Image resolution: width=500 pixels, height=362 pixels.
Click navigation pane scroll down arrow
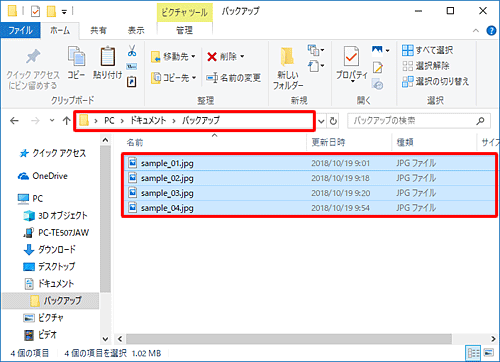105,339
